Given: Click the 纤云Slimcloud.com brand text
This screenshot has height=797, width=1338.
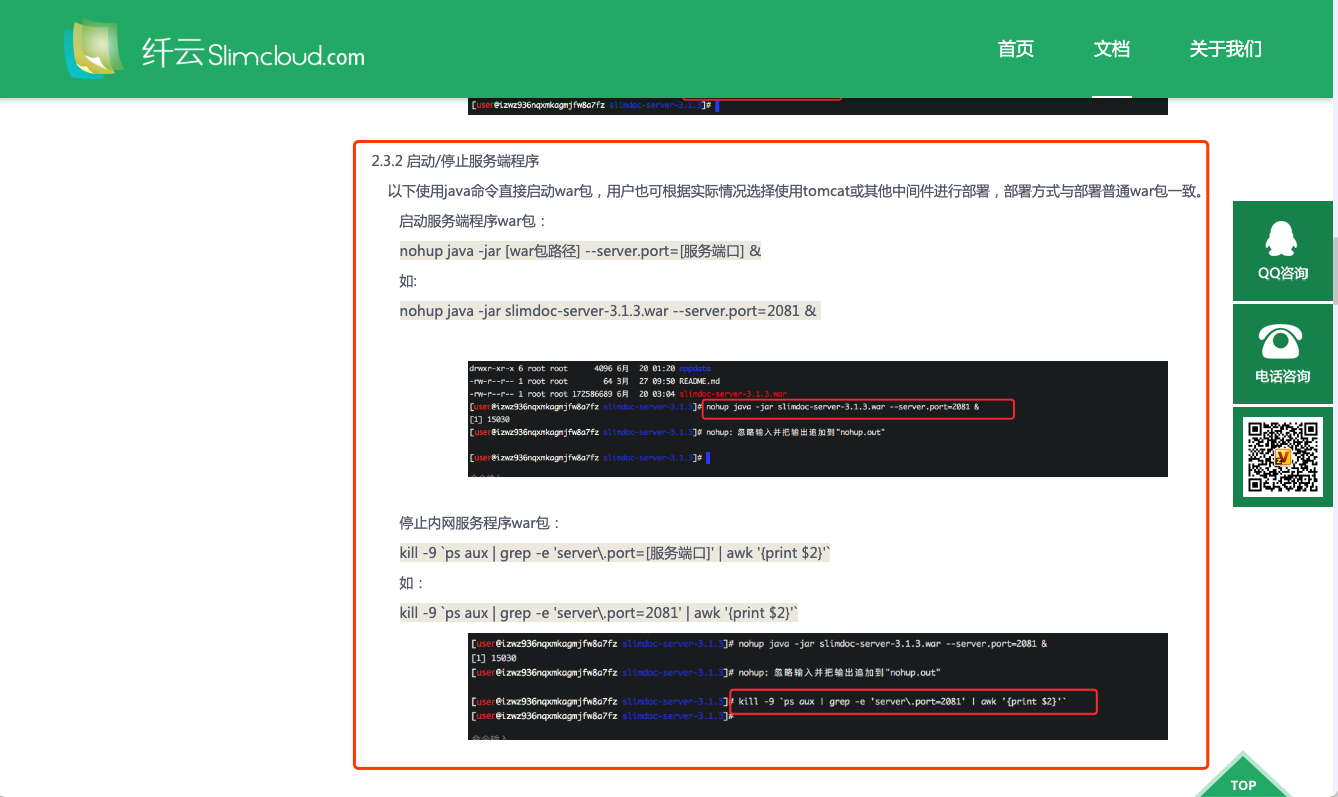Looking at the screenshot, I should pyautogui.click(x=253, y=54).
